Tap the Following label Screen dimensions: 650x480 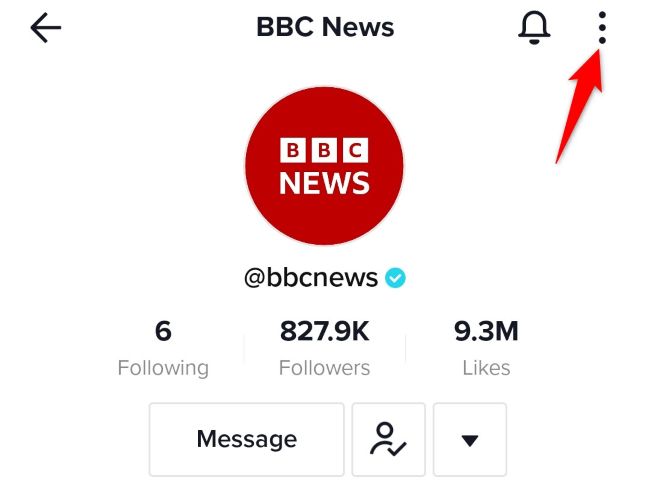pos(163,368)
